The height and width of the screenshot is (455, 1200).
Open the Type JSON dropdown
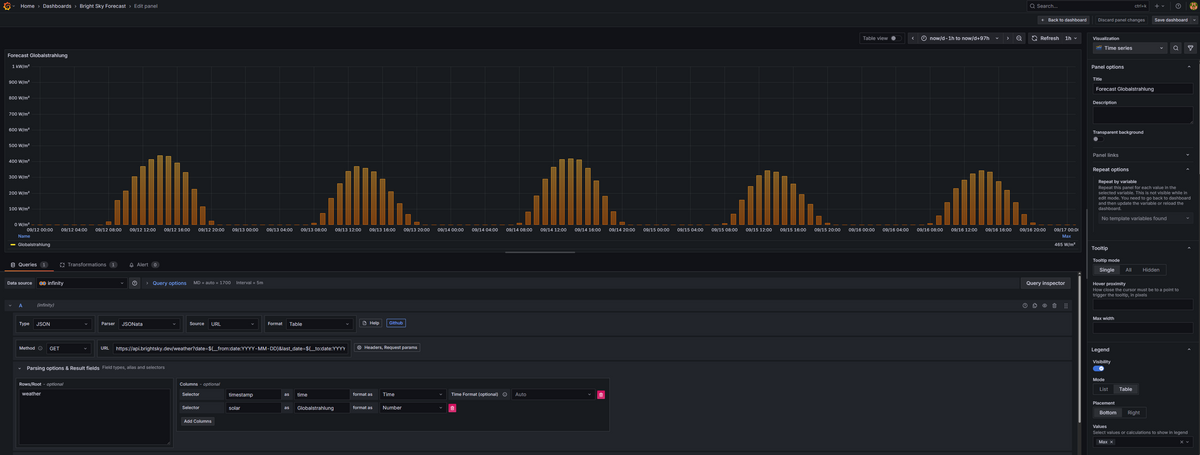point(64,324)
